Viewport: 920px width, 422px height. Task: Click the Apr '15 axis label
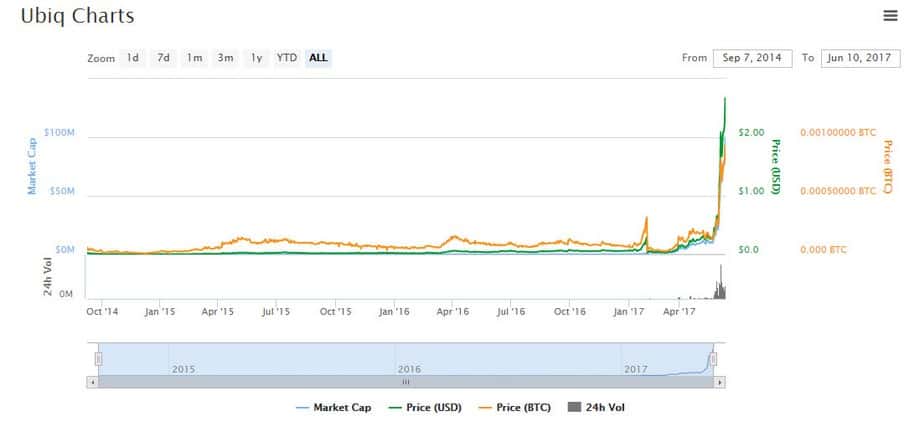tap(218, 312)
